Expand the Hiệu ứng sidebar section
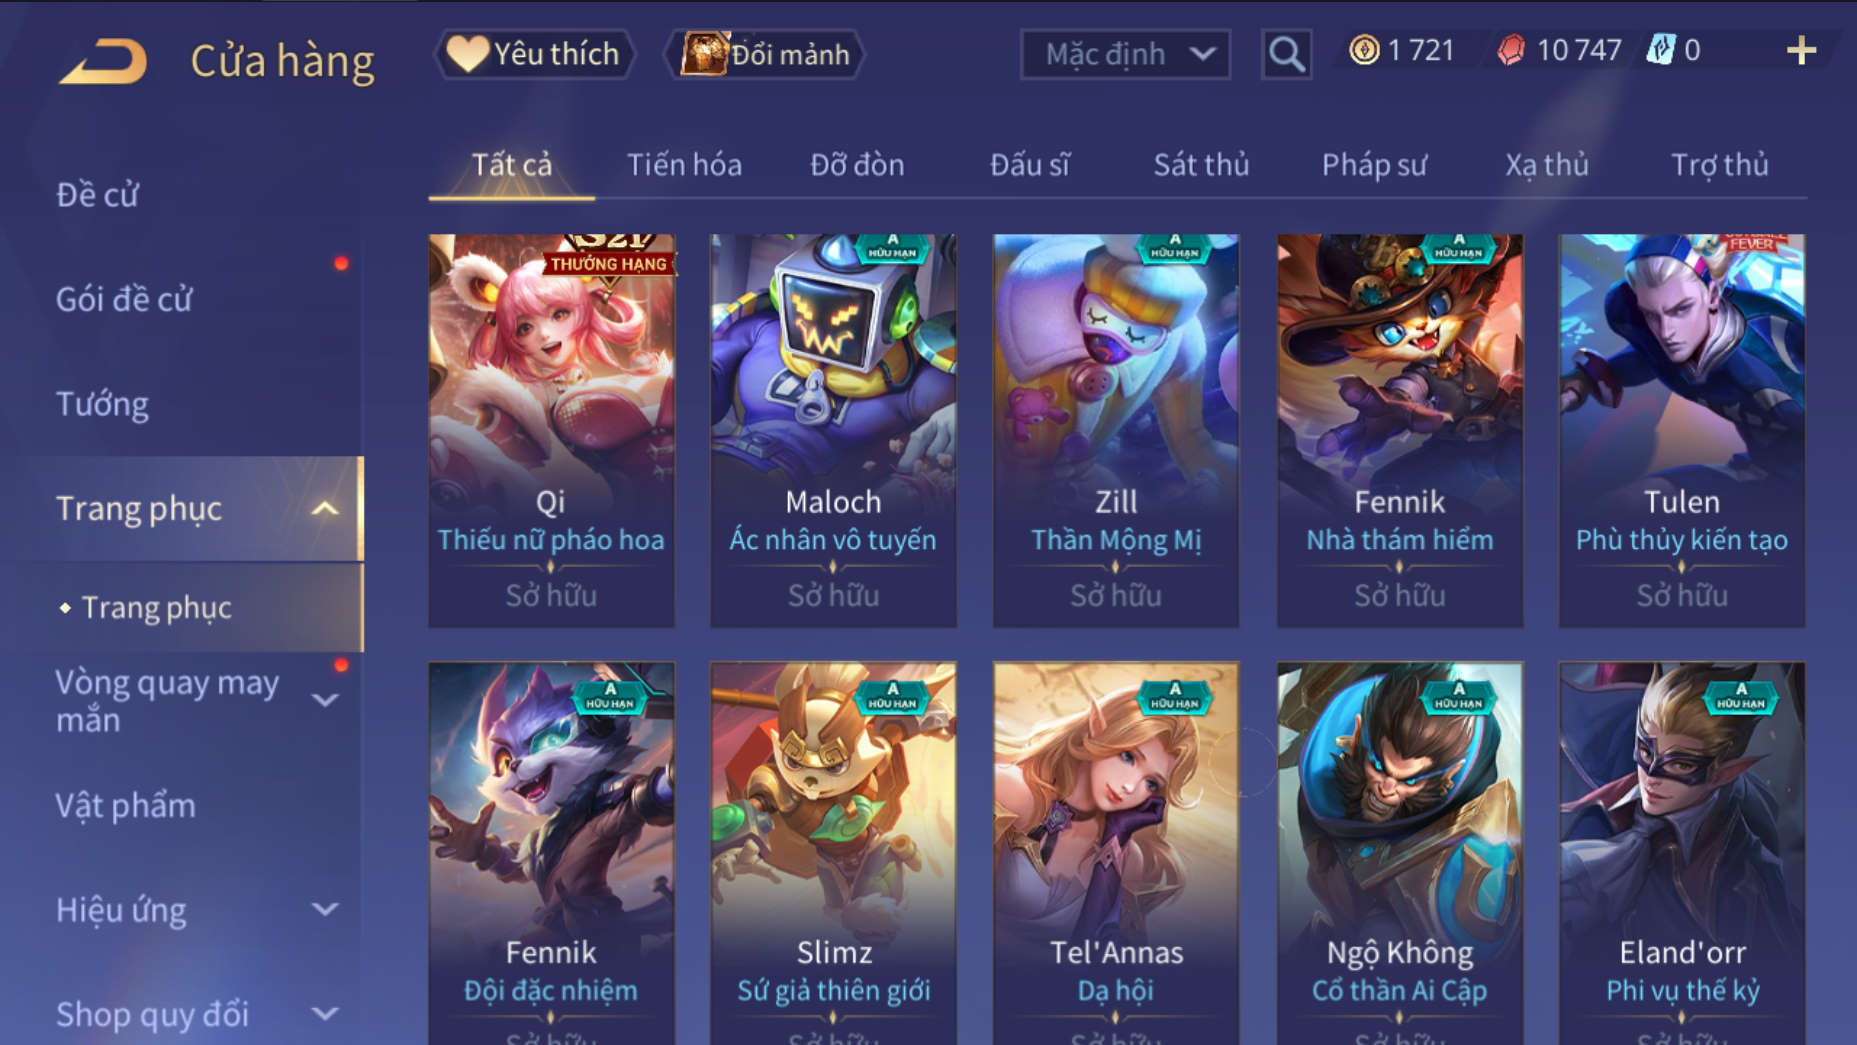The height and width of the screenshot is (1045, 1857). tap(325, 909)
